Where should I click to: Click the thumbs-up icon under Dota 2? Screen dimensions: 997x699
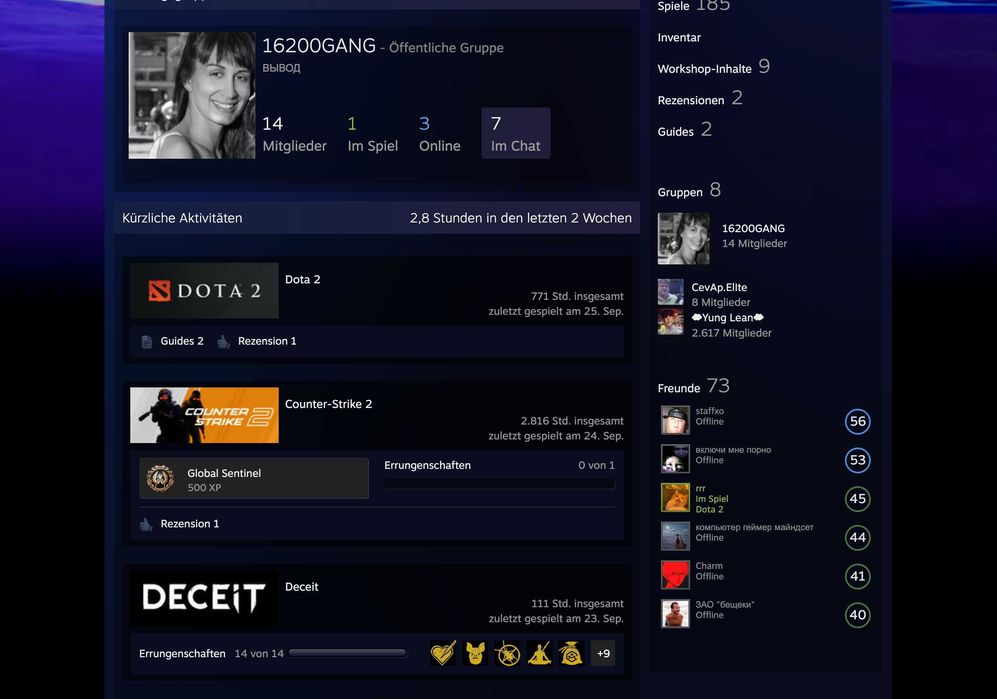tap(223, 342)
